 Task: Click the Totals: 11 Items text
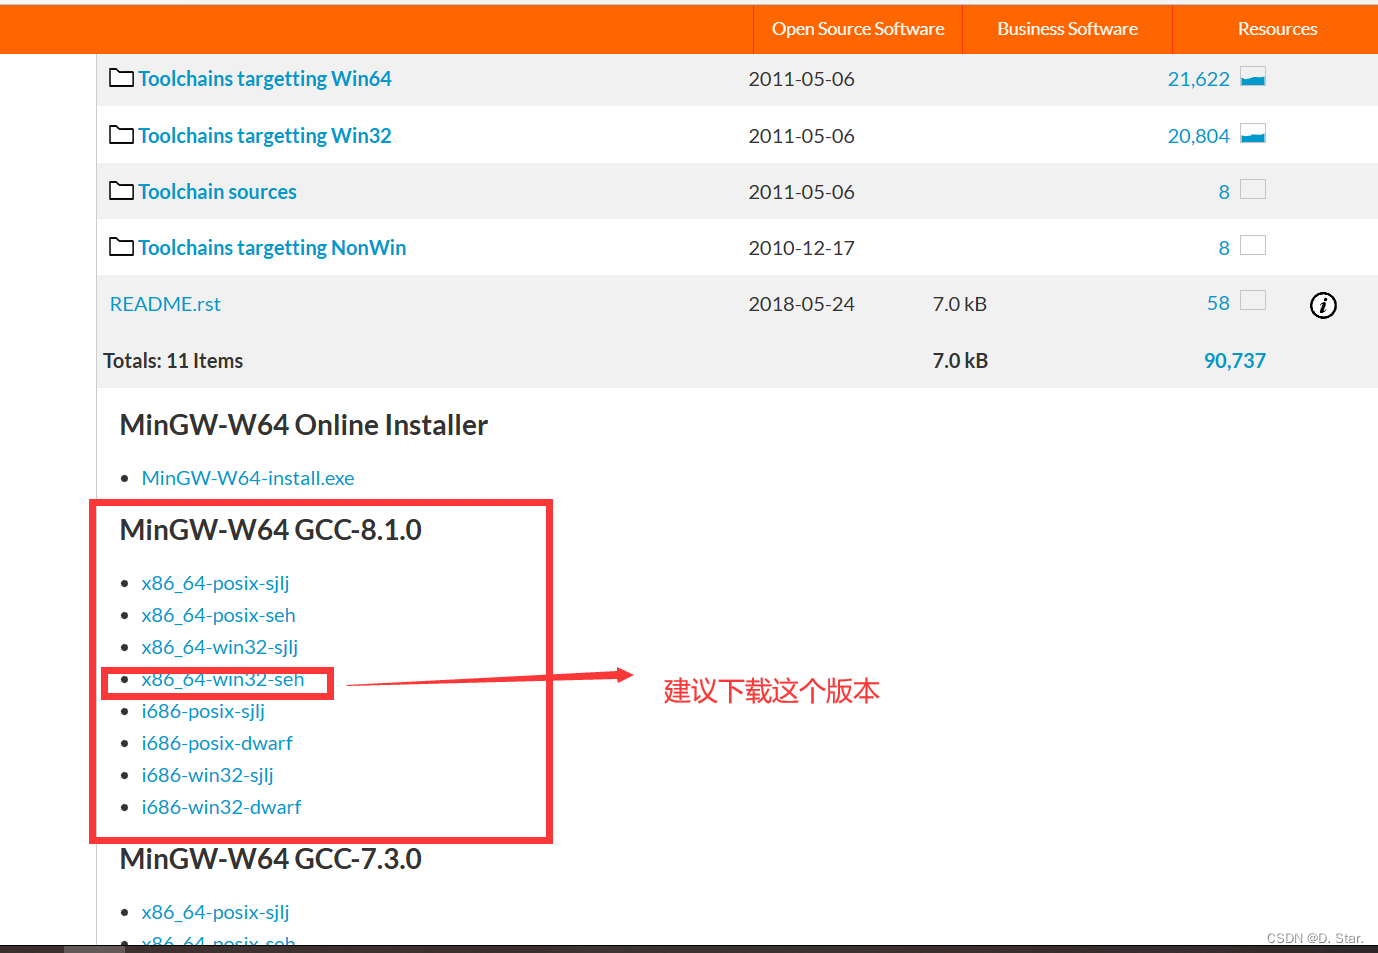[x=173, y=361]
